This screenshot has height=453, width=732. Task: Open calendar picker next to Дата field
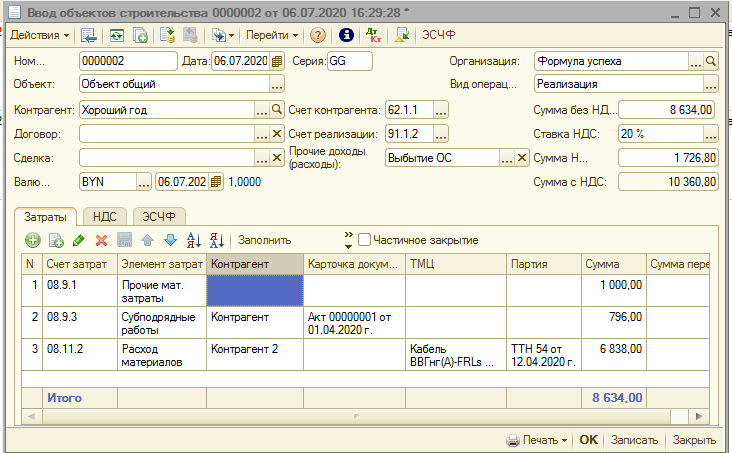click(x=277, y=62)
